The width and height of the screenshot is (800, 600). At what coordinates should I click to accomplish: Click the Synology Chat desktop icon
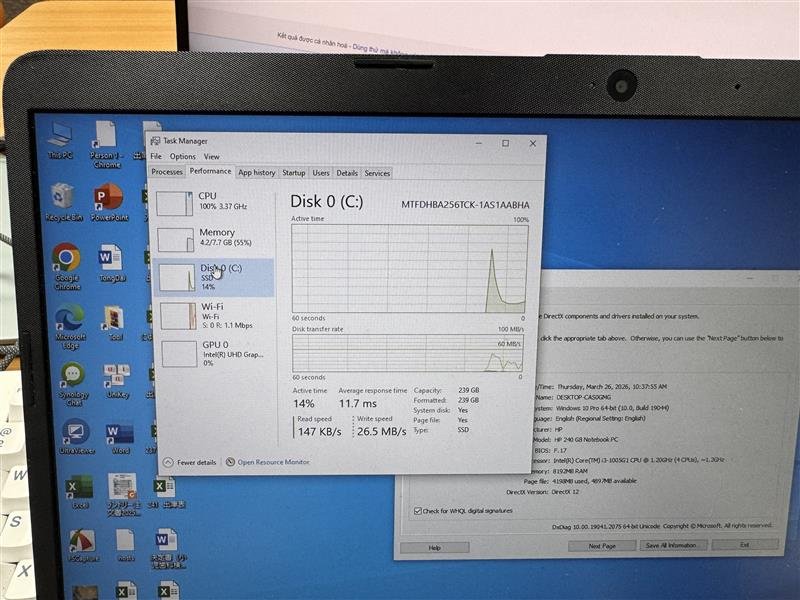[73, 384]
